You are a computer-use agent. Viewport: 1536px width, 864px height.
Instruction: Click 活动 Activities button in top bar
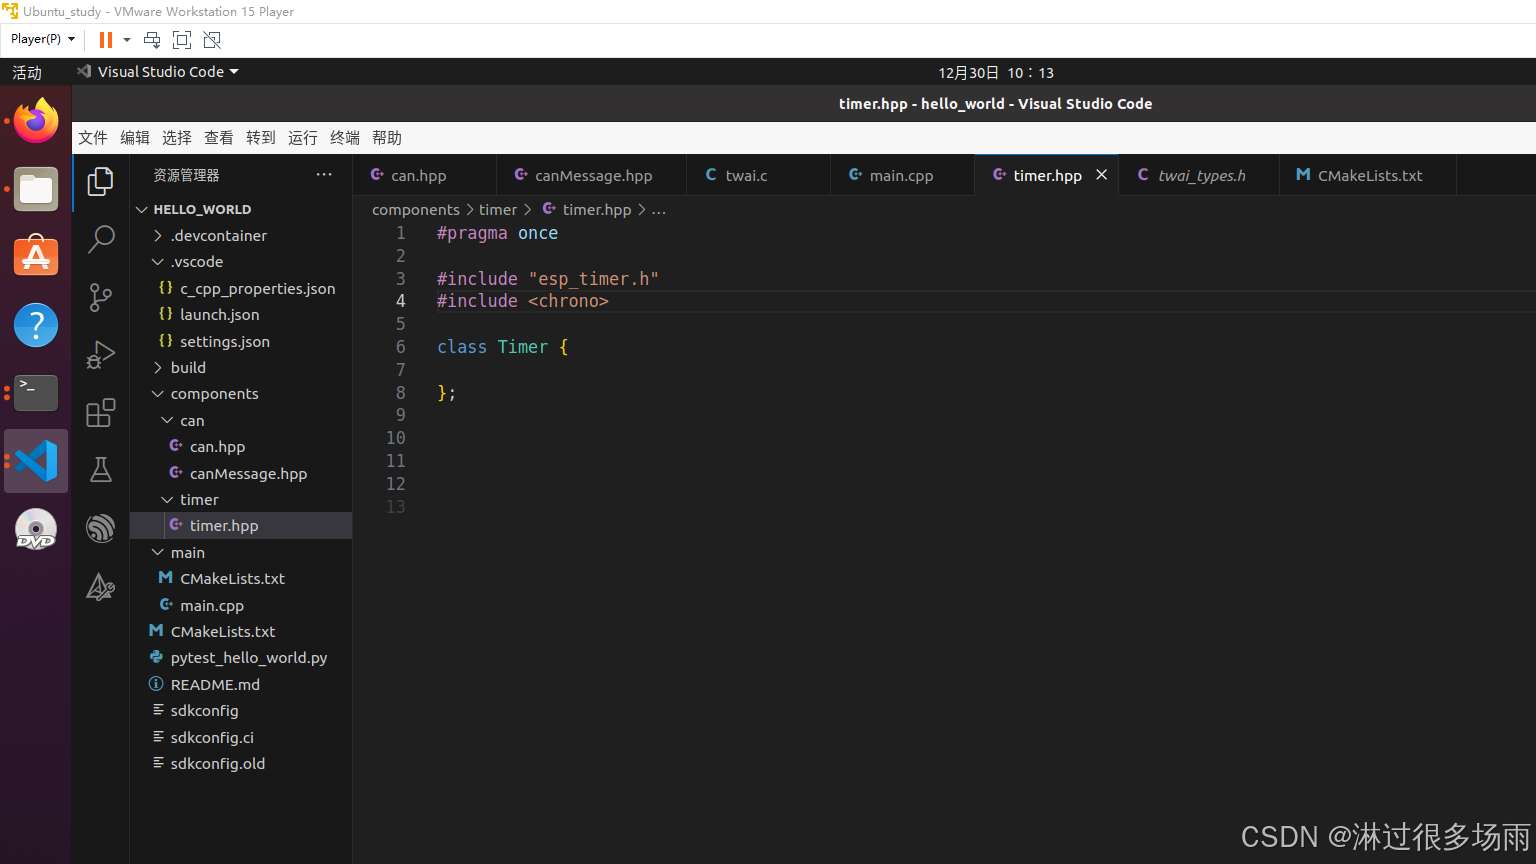(27, 72)
